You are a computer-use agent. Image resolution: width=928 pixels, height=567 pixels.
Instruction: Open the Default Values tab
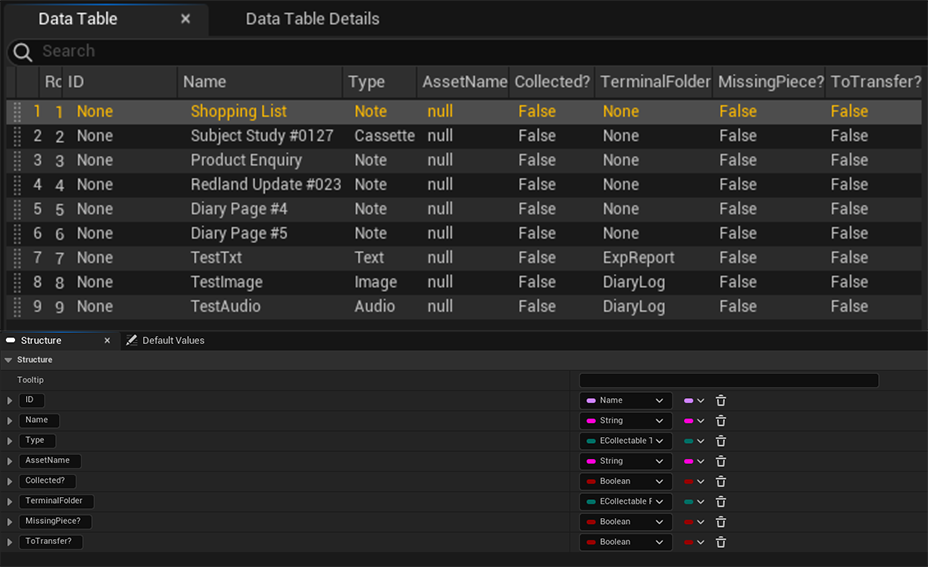click(x=172, y=341)
